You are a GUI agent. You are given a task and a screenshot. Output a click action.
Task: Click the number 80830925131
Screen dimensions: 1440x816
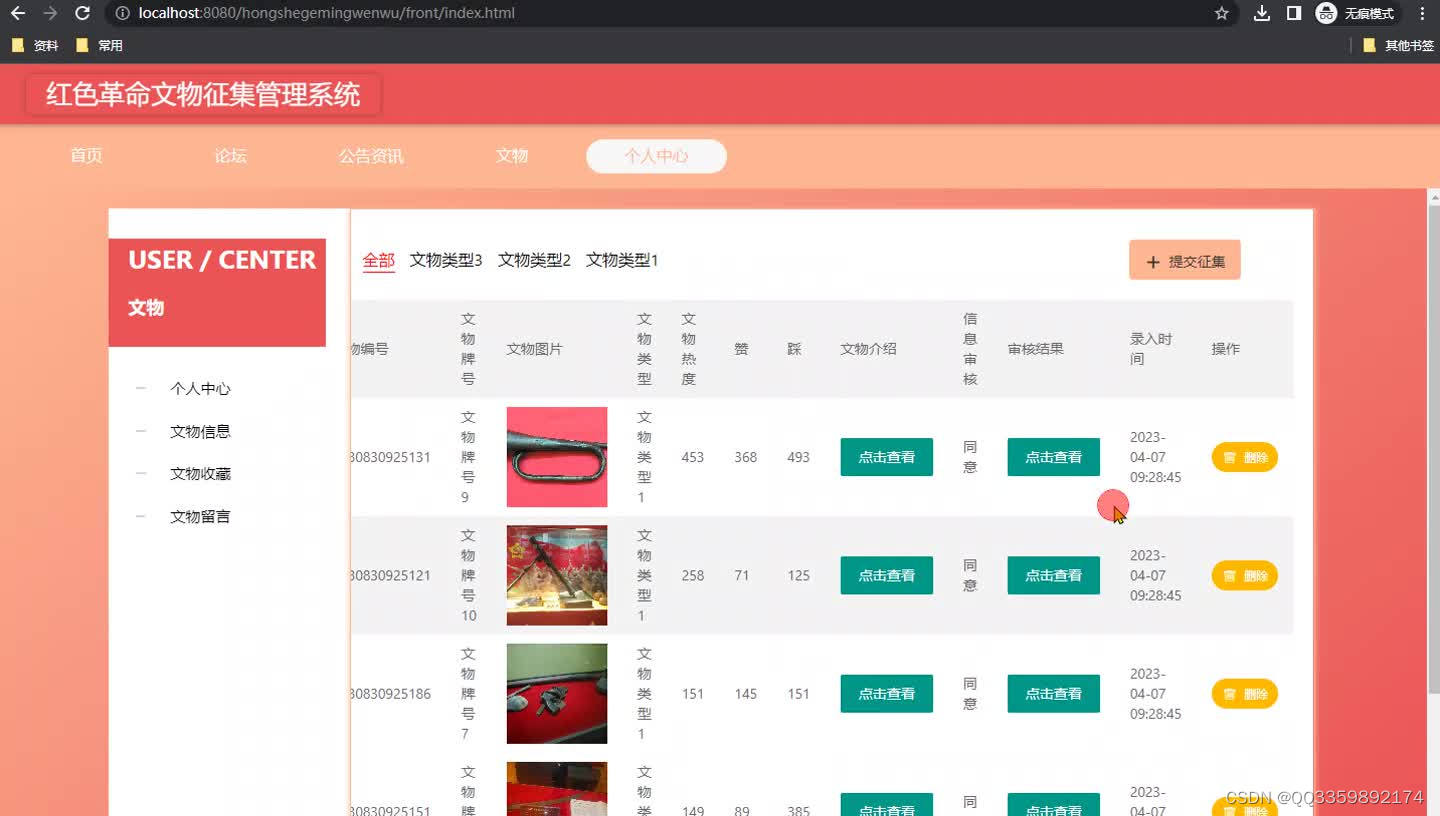[391, 457]
